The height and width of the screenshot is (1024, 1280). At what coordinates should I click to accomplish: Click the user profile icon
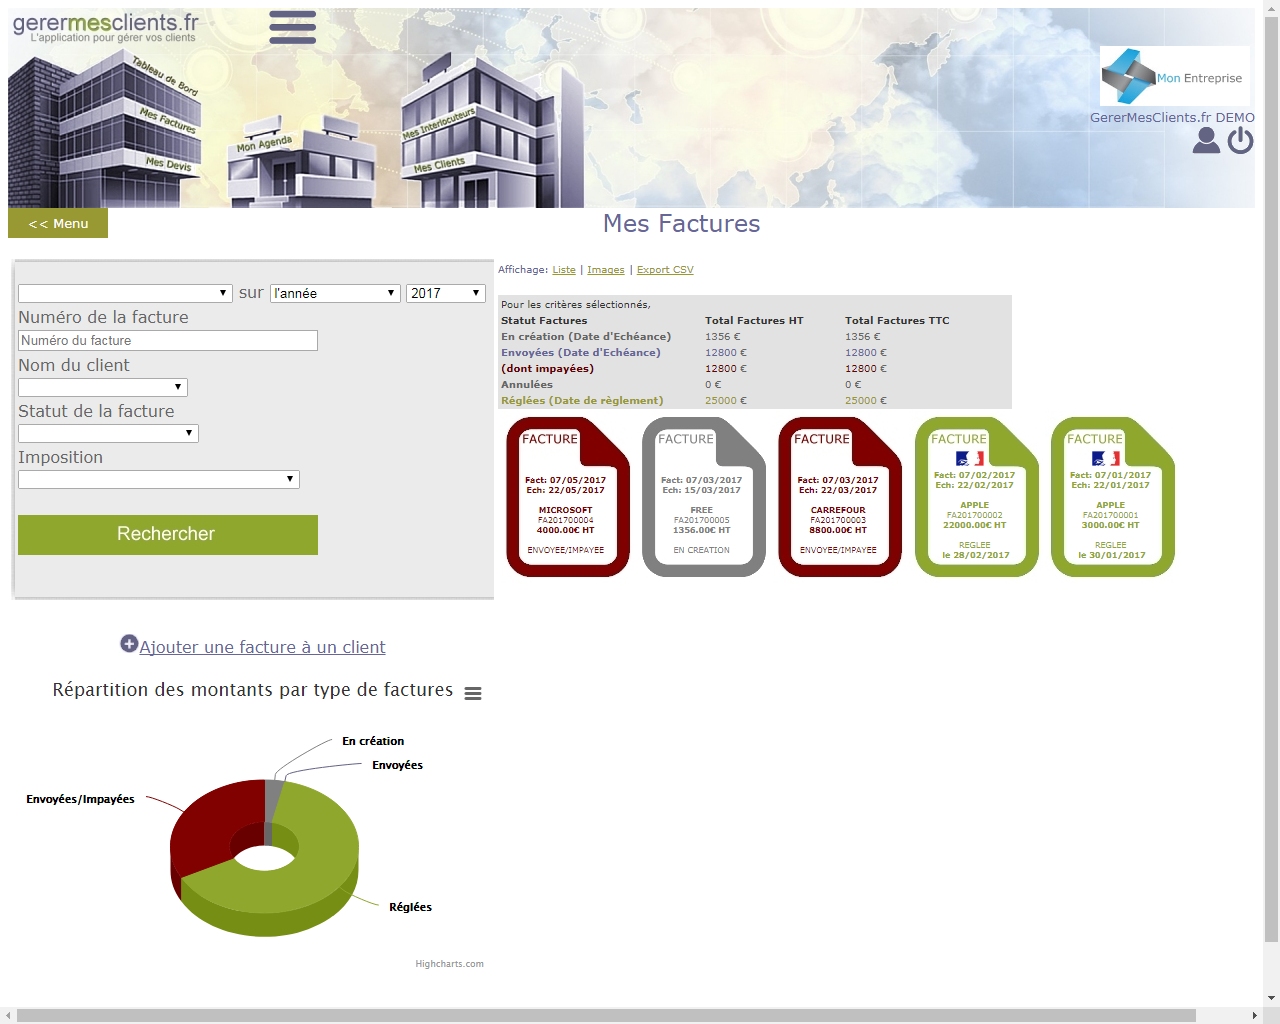click(x=1206, y=140)
